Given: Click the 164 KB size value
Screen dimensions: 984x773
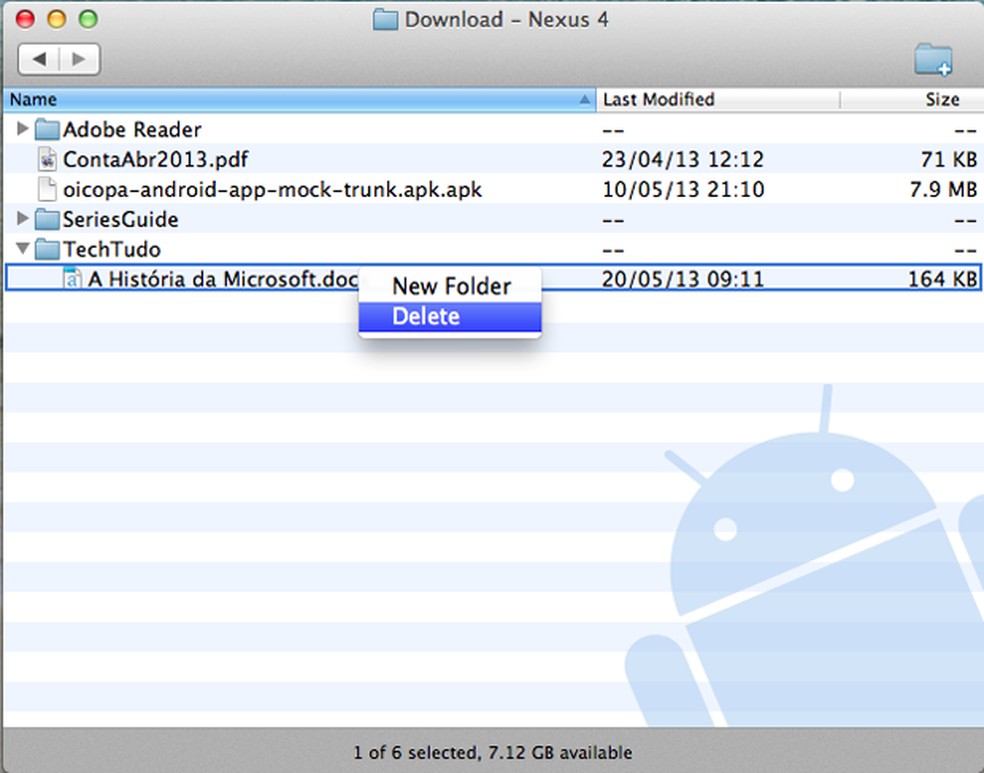Looking at the screenshot, I should (943, 279).
